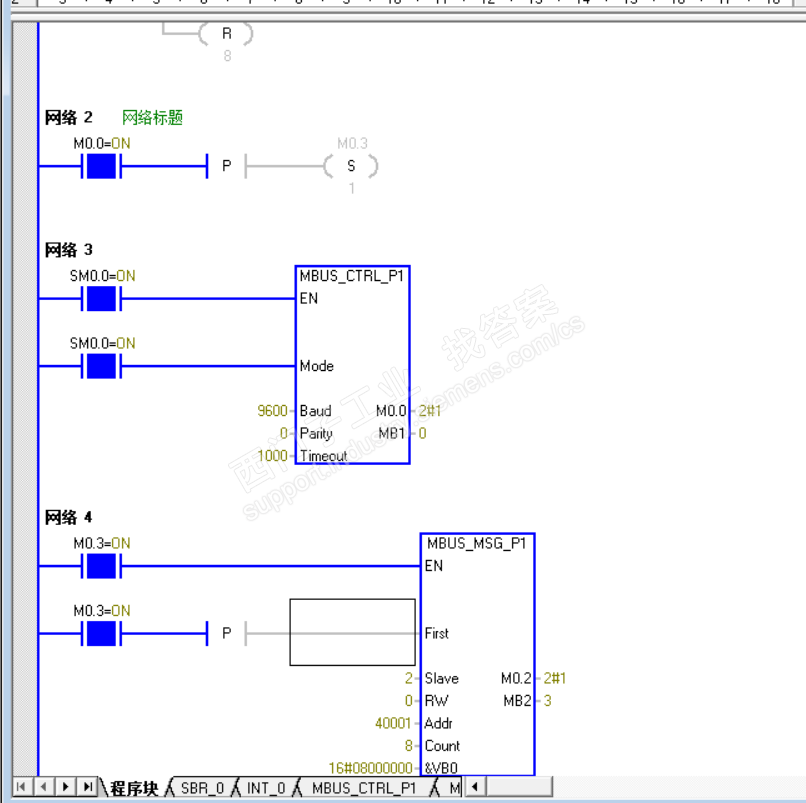This screenshot has width=806, height=803.
Task: Select the P edge element in Network 2
Action: pos(226,166)
